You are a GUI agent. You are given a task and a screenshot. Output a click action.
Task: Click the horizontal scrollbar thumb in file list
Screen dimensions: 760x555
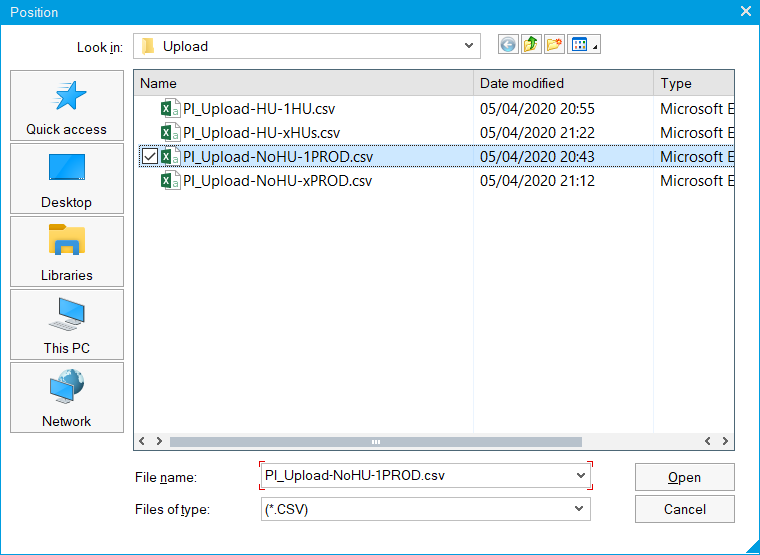(376, 442)
